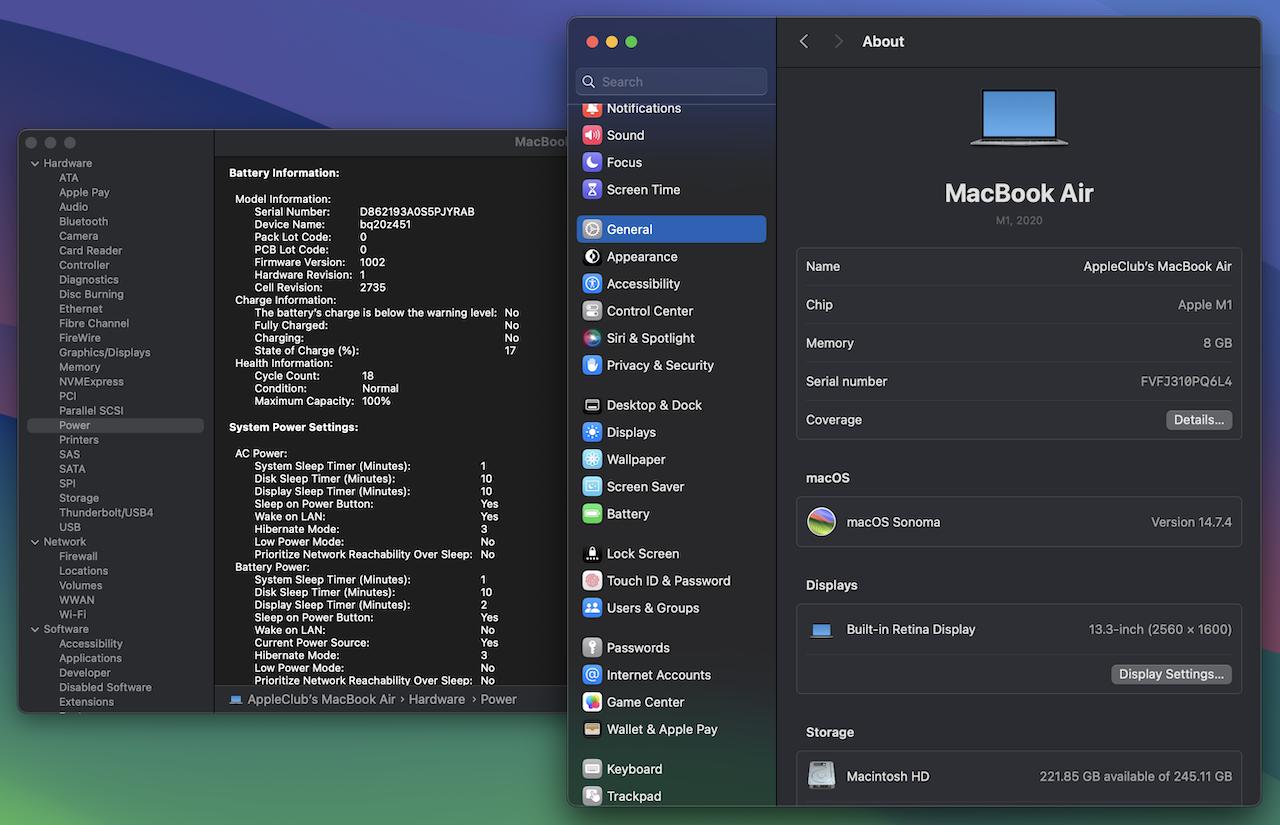Select Apple Pay in System Information sidebar
The image size is (1280, 825).
[x=84, y=192]
